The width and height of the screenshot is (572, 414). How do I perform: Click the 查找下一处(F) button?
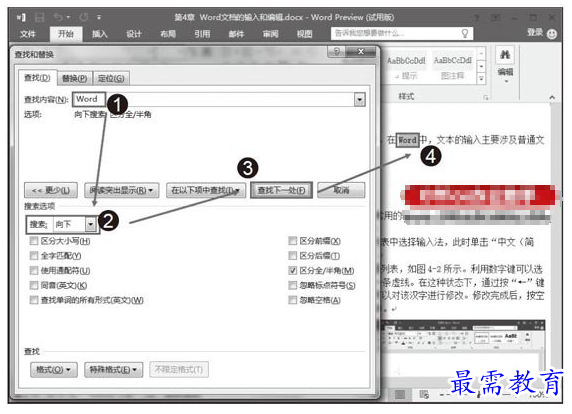pyautogui.click(x=281, y=190)
